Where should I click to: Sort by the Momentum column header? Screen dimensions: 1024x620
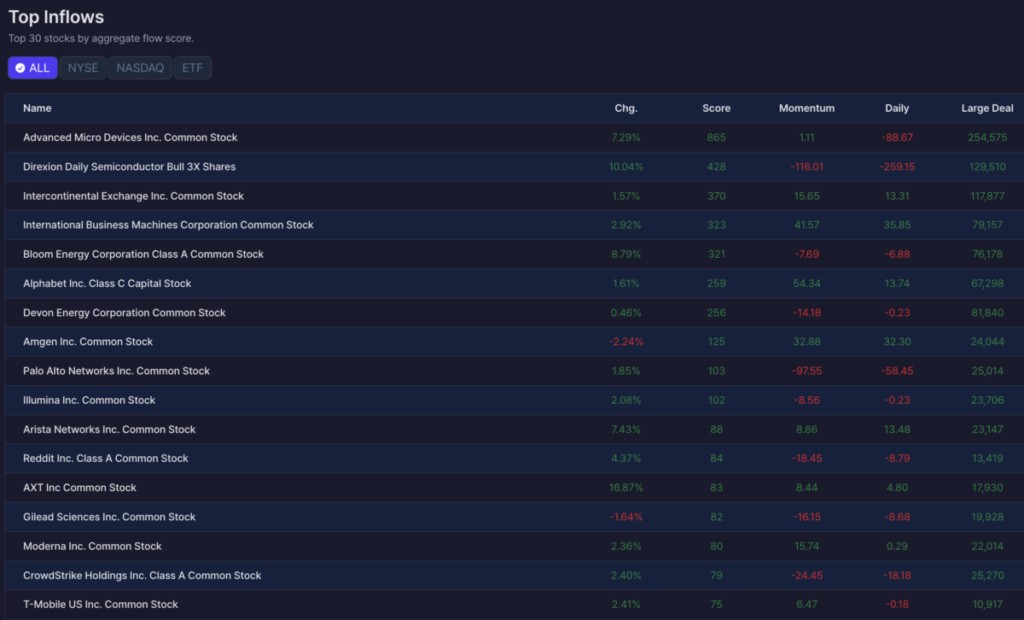click(807, 108)
